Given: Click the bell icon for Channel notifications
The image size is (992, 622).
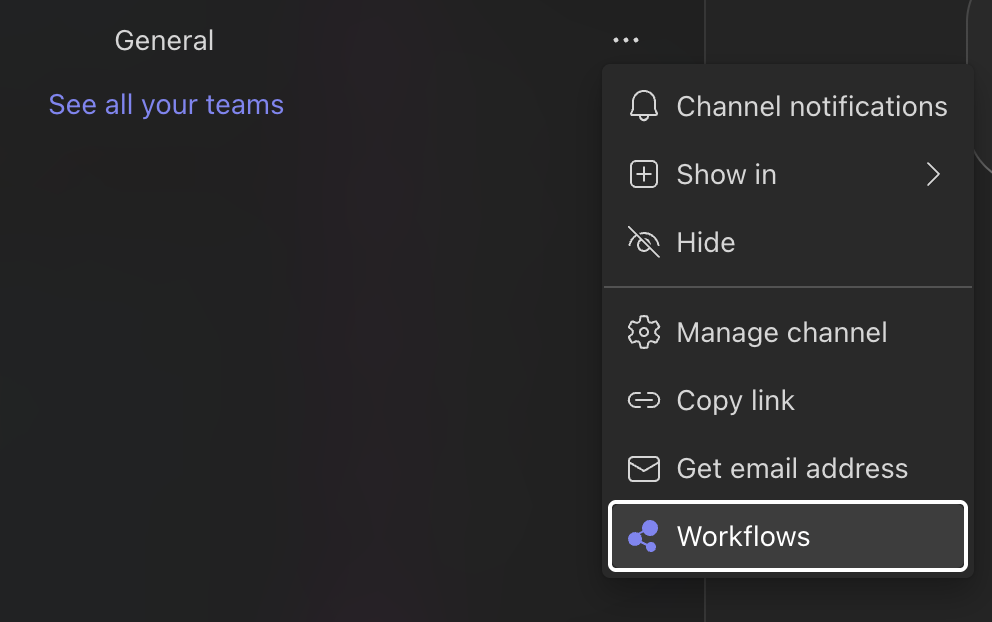Looking at the screenshot, I should point(643,106).
